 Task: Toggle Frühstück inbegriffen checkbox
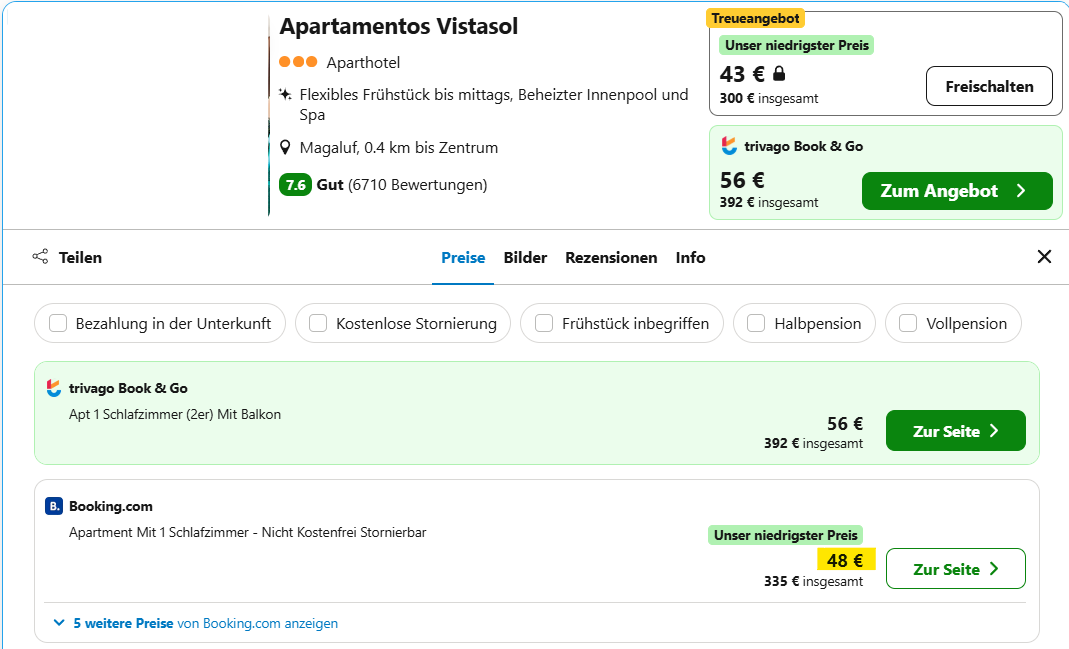coord(545,323)
